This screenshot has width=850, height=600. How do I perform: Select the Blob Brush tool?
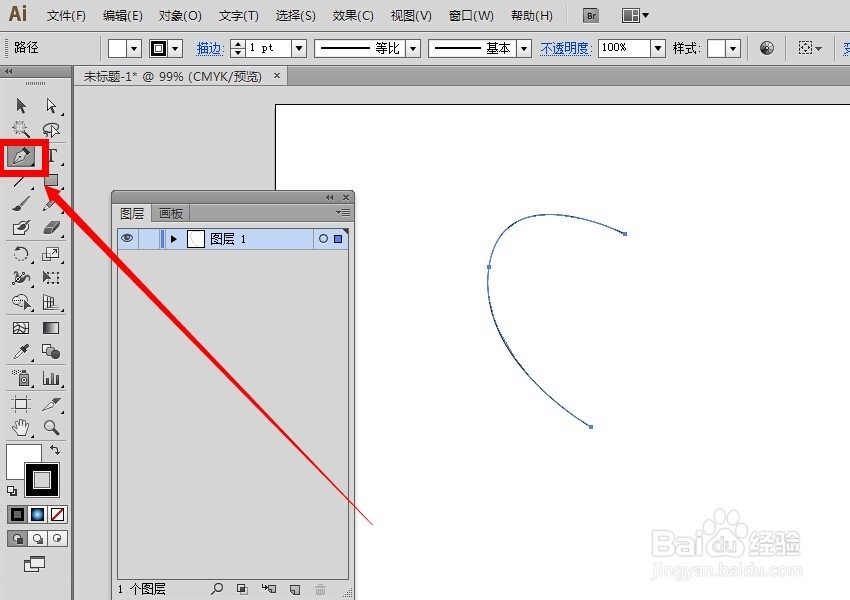click(21, 228)
